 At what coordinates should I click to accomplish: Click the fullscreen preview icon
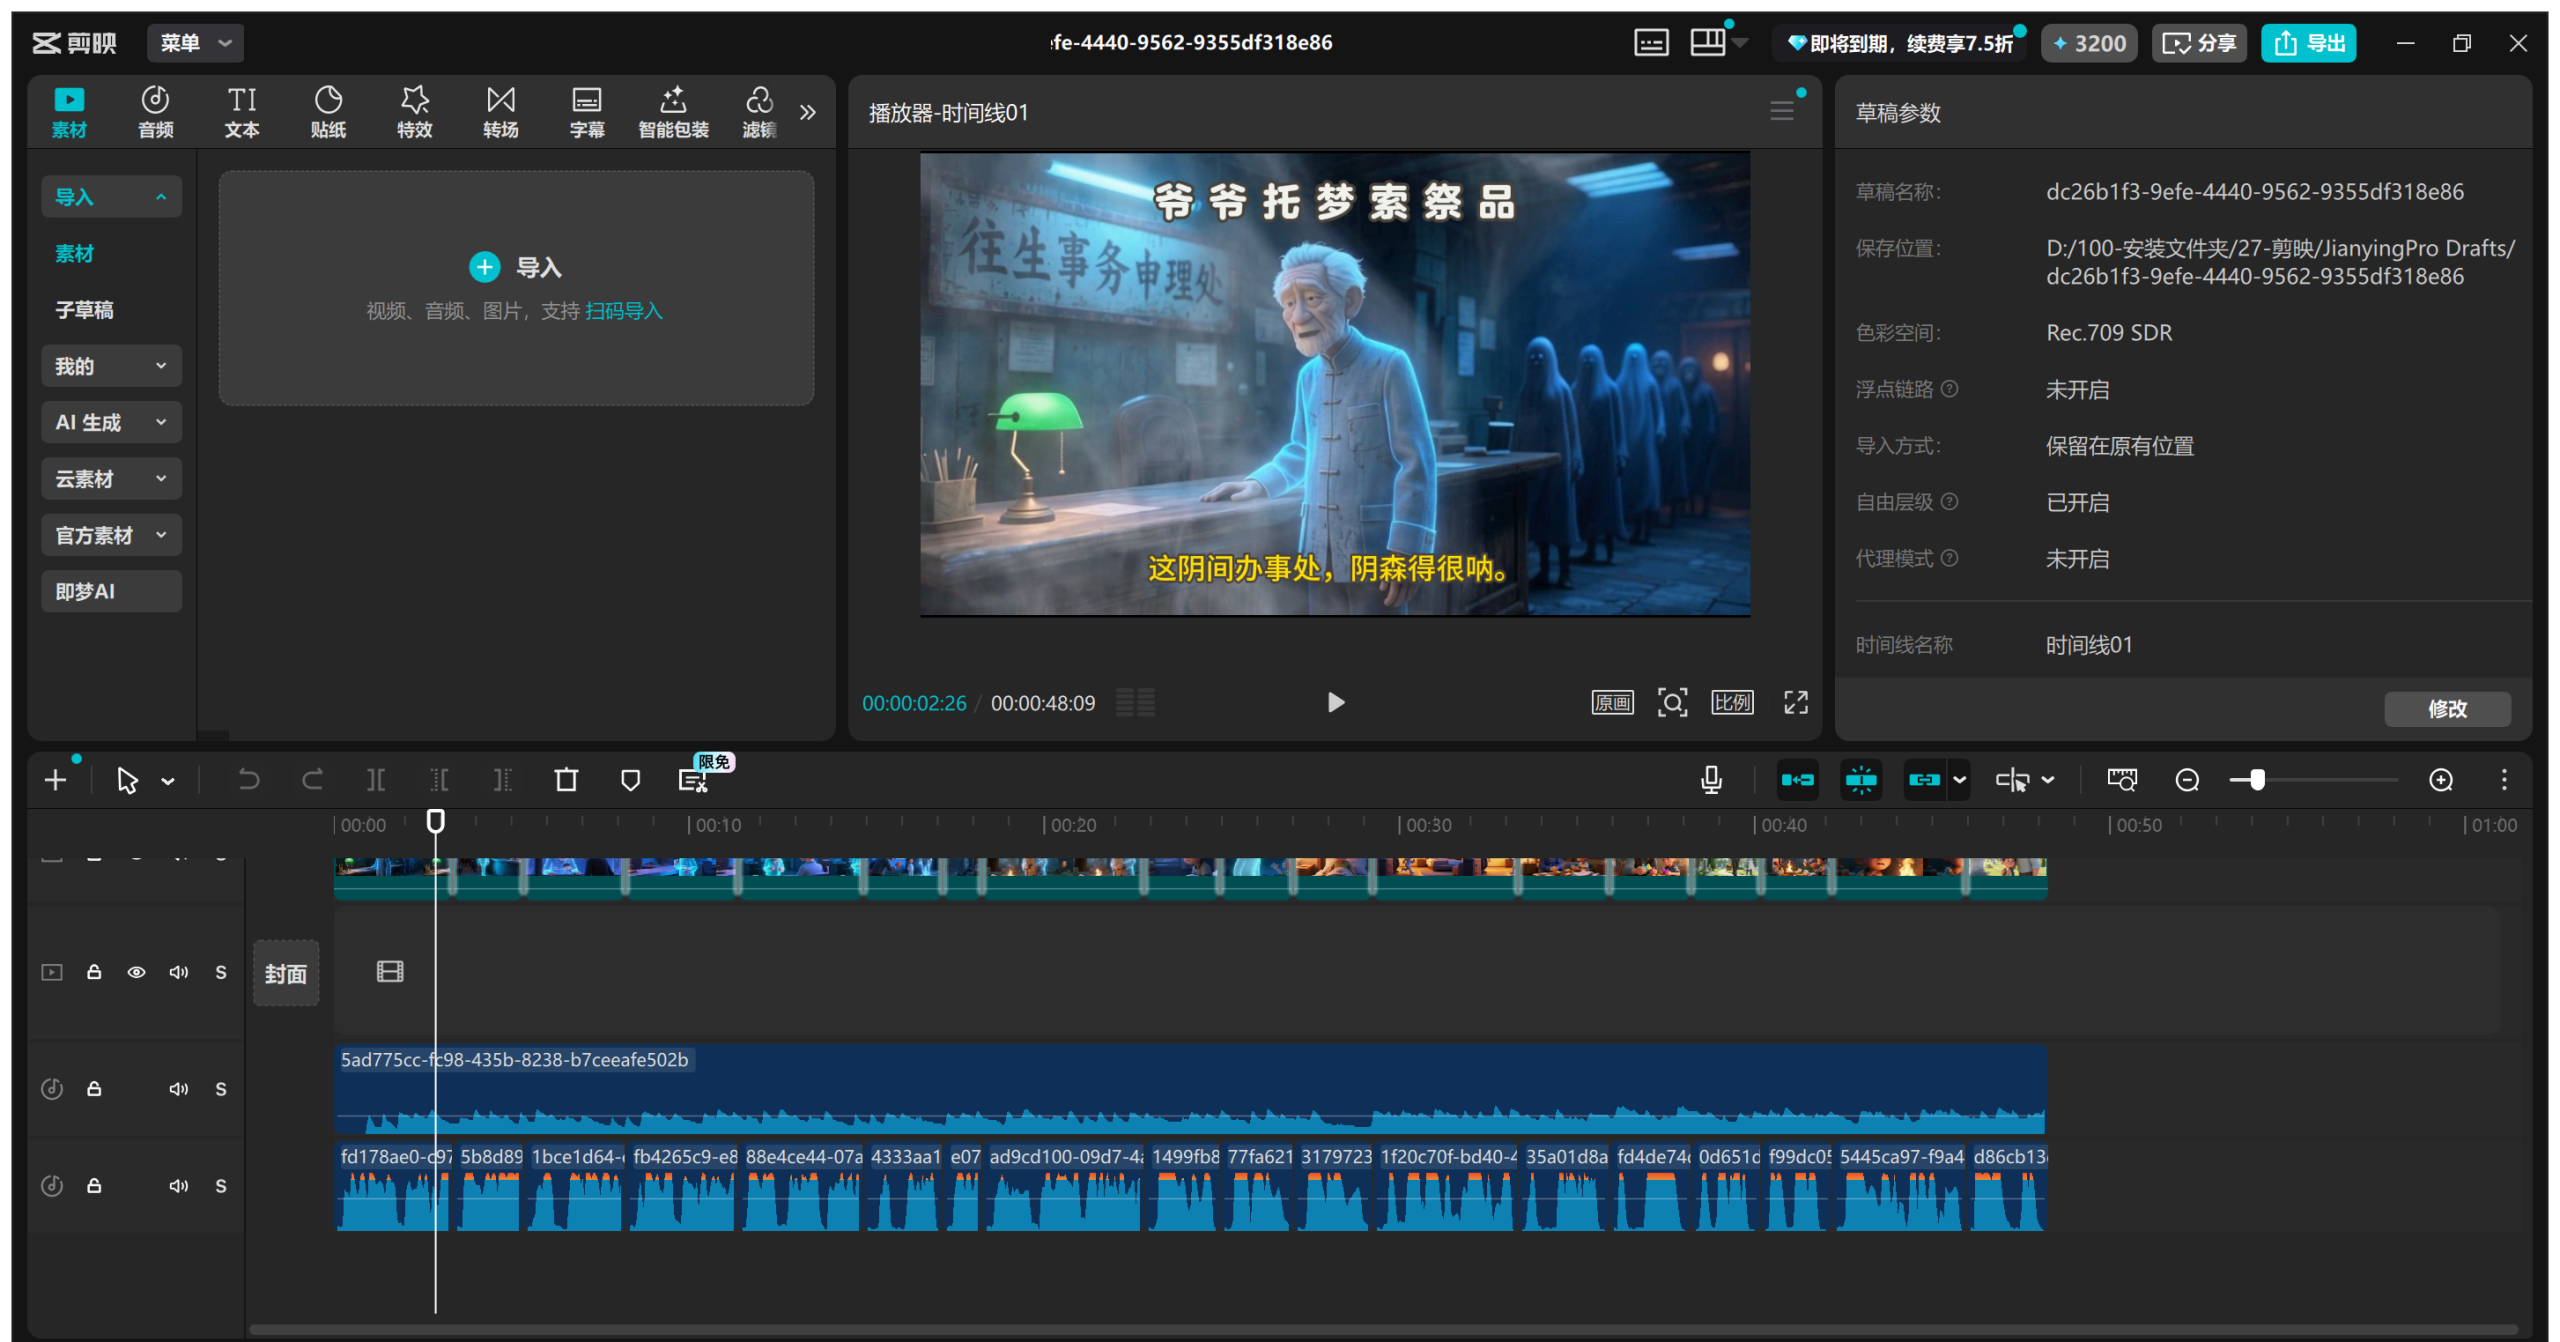[1796, 702]
